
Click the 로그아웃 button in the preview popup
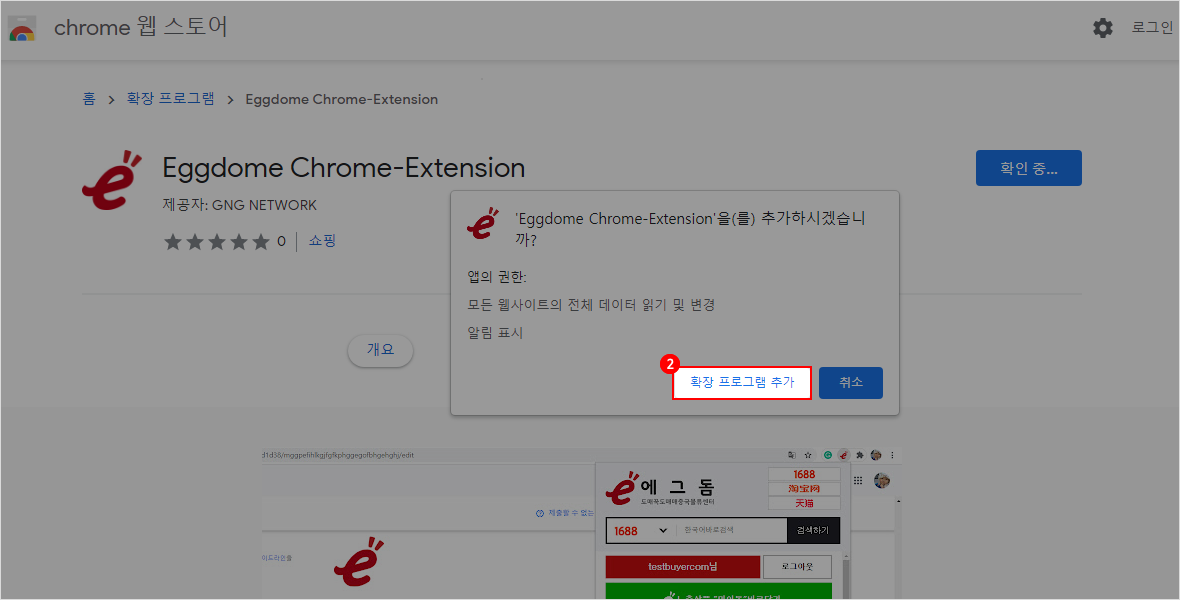point(797,567)
